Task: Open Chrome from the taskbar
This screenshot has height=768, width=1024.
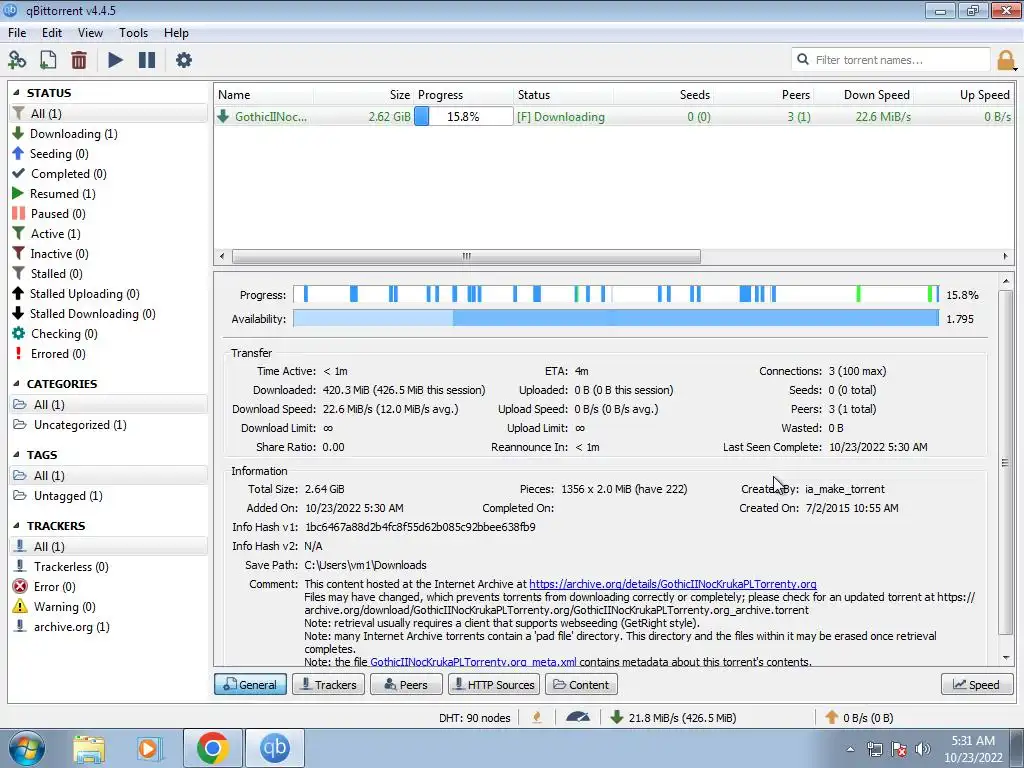Action: (x=212, y=748)
